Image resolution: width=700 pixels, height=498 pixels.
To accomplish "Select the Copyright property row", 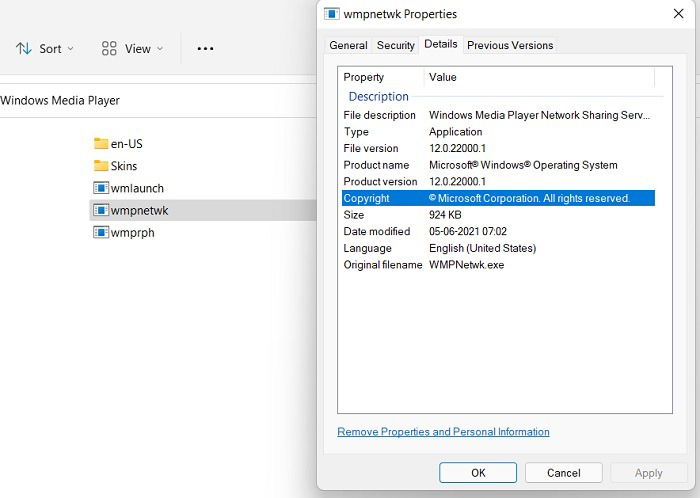I will tap(498, 198).
